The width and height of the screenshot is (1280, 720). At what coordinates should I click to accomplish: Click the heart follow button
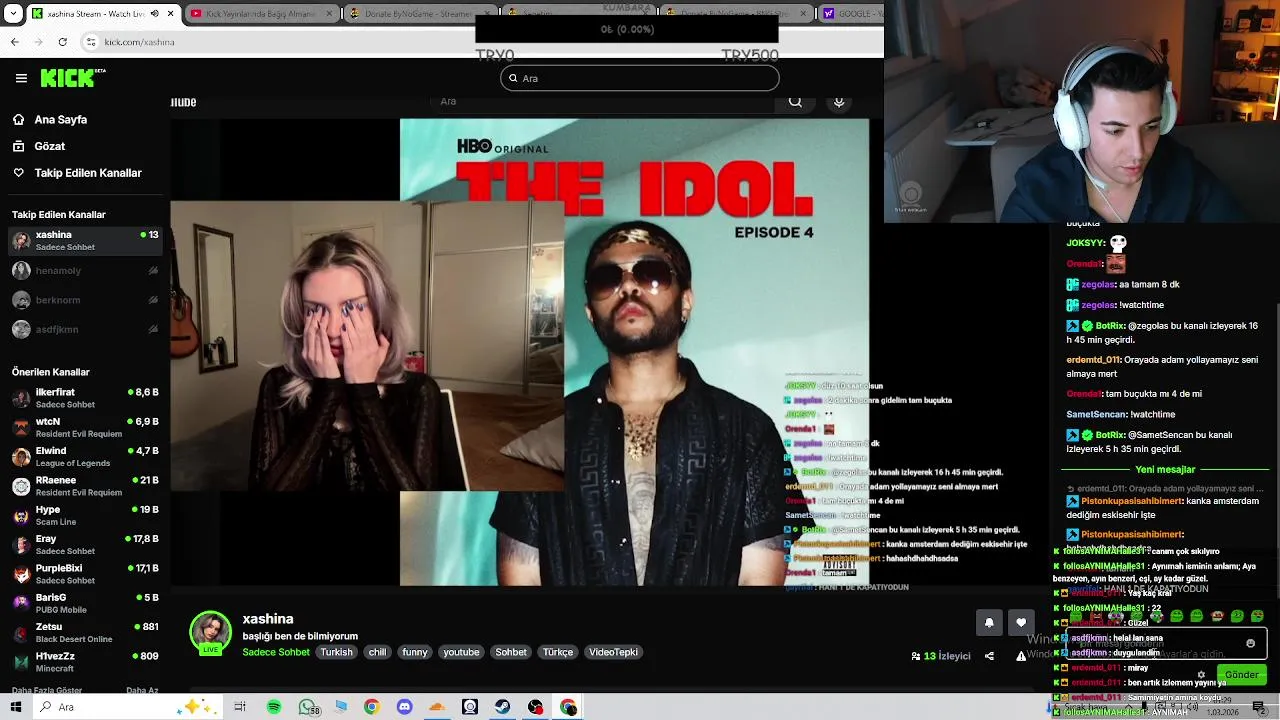[1021, 622]
